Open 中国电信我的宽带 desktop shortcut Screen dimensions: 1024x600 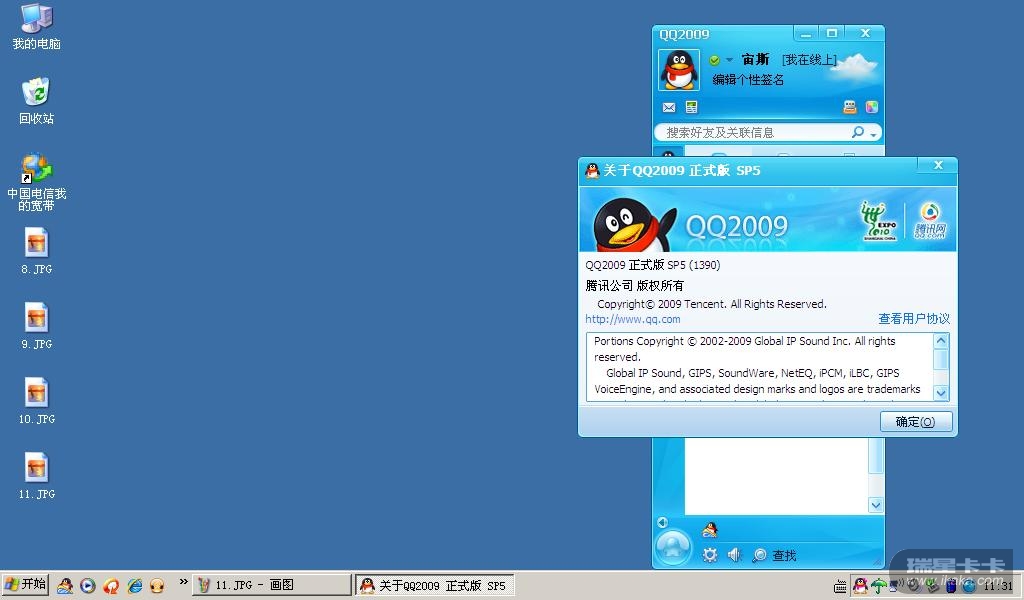coord(37,182)
